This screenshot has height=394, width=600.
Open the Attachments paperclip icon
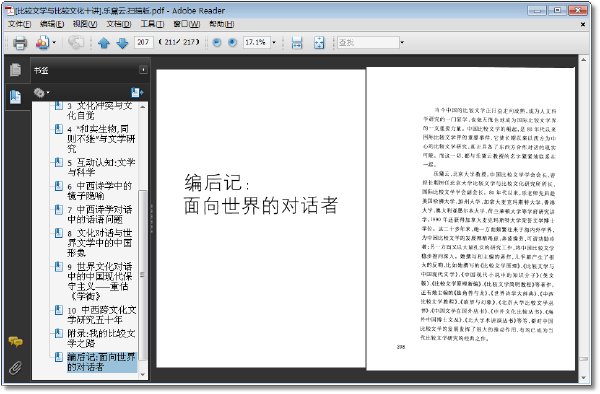coord(15,368)
